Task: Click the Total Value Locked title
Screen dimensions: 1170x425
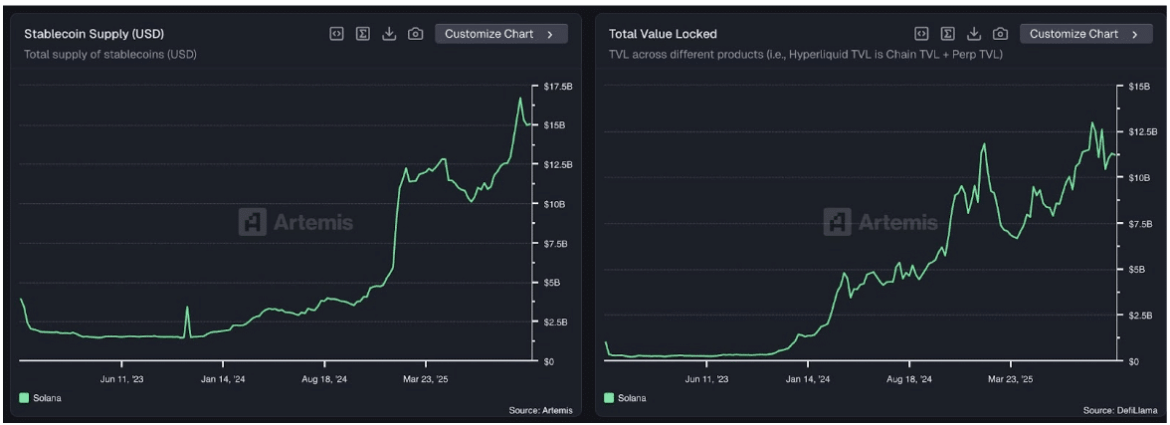Action: tap(662, 34)
